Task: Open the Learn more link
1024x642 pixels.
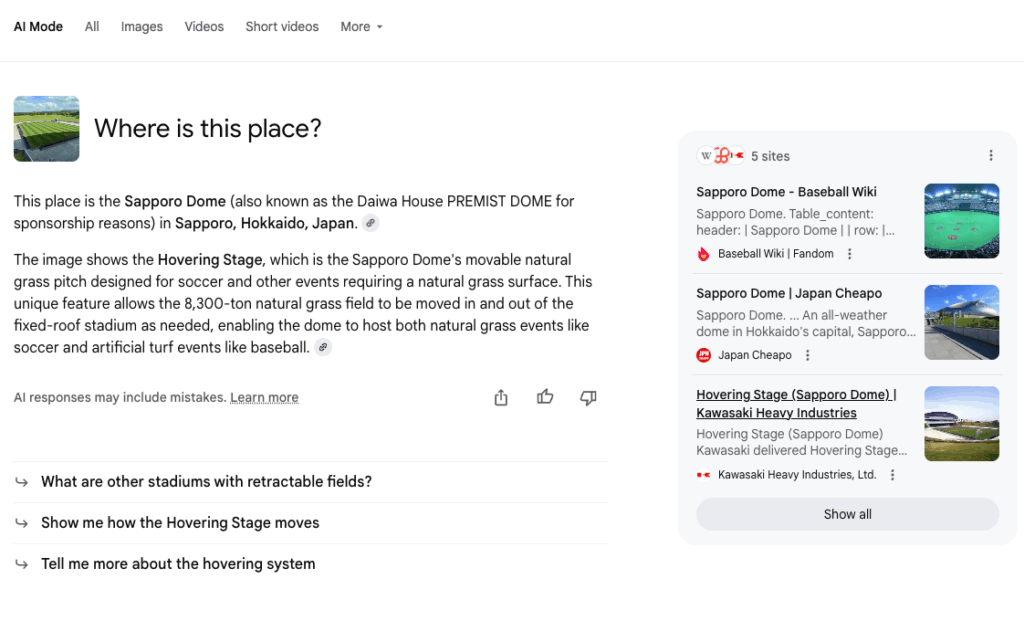Action: point(264,398)
